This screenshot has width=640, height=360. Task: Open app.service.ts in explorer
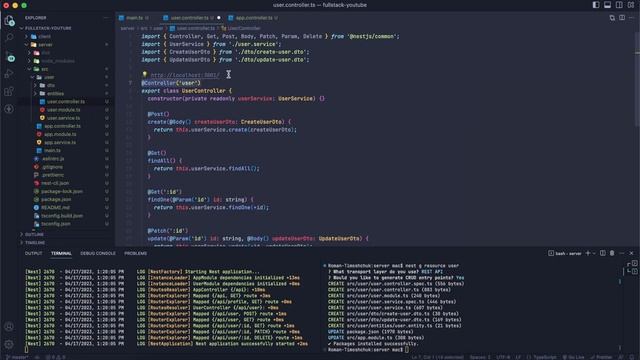[60, 142]
